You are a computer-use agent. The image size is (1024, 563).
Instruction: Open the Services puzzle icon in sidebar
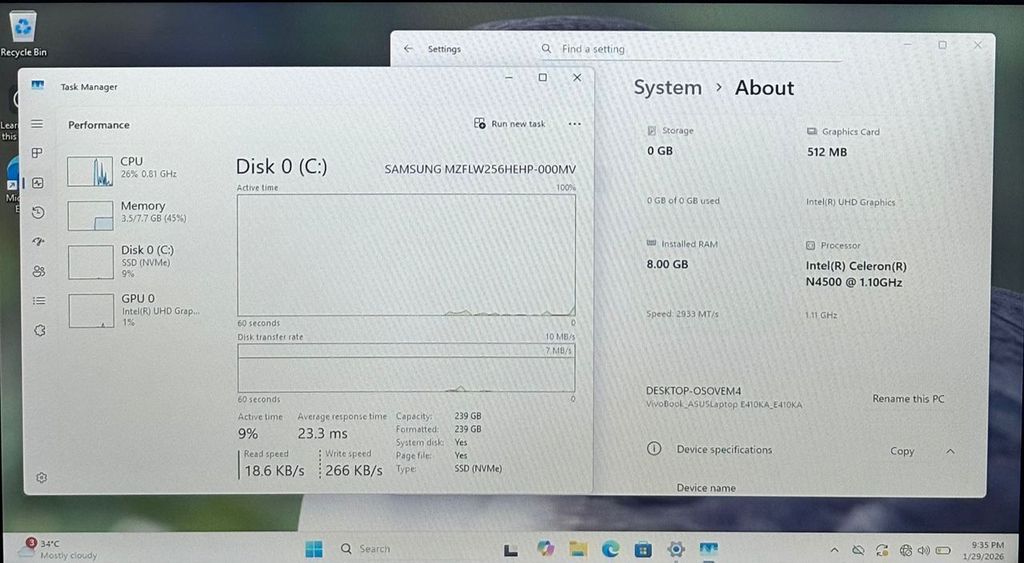coord(39,330)
